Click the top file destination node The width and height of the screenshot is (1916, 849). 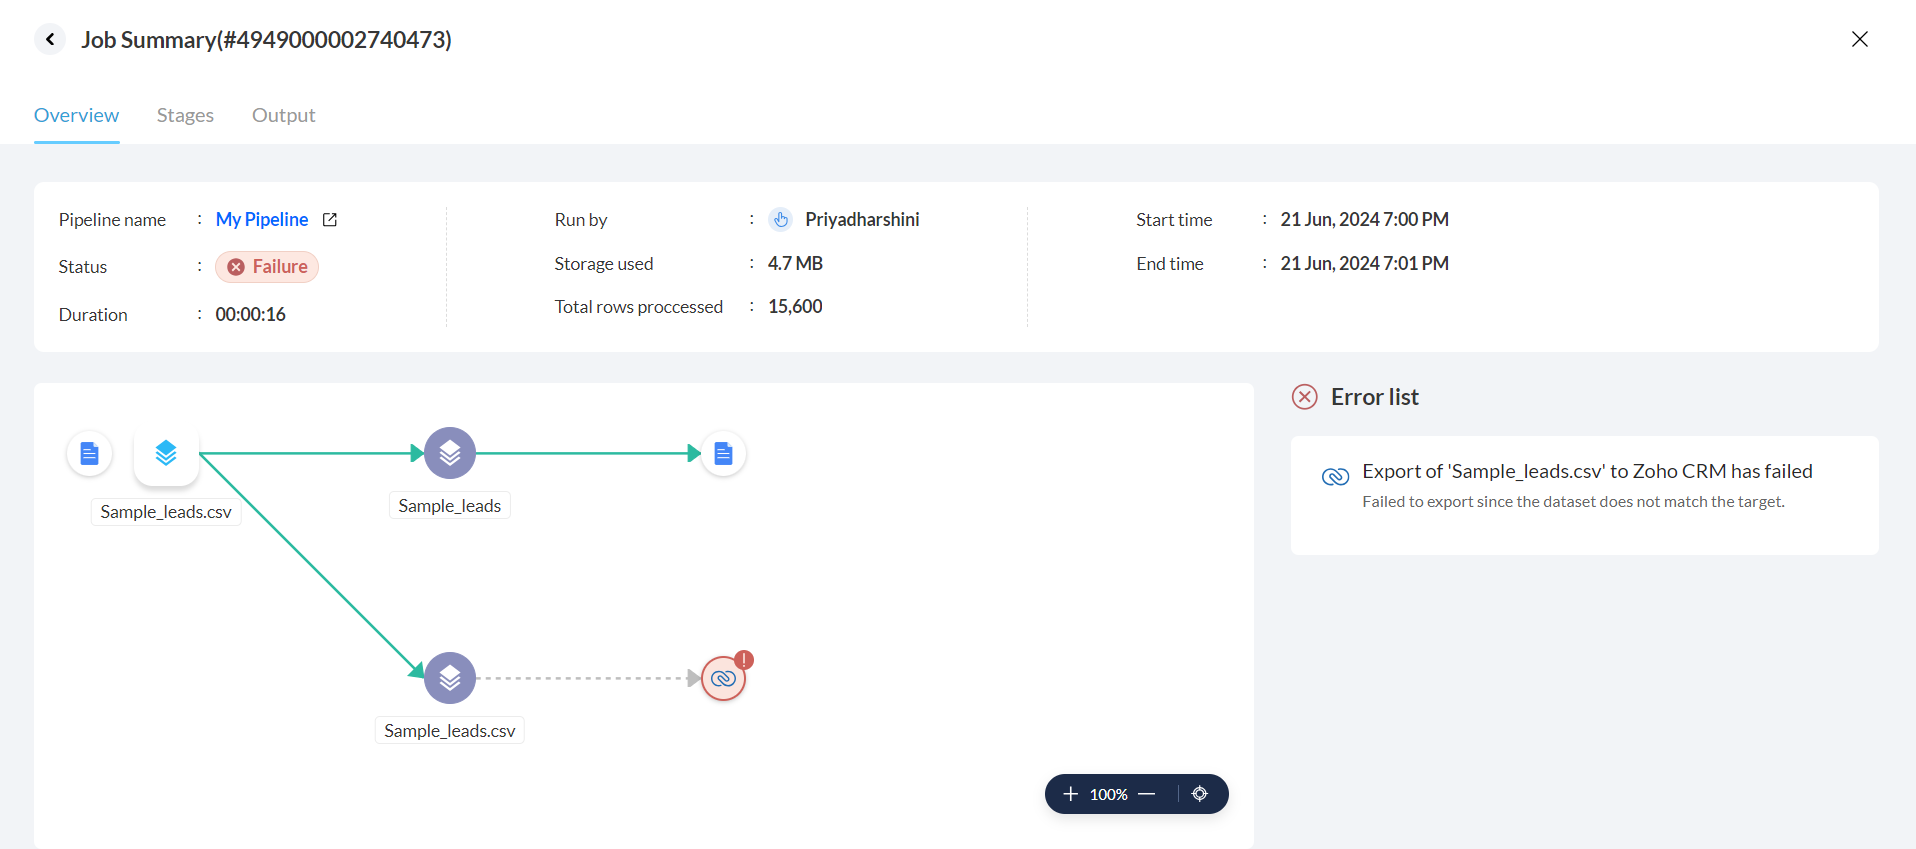coord(723,454)
